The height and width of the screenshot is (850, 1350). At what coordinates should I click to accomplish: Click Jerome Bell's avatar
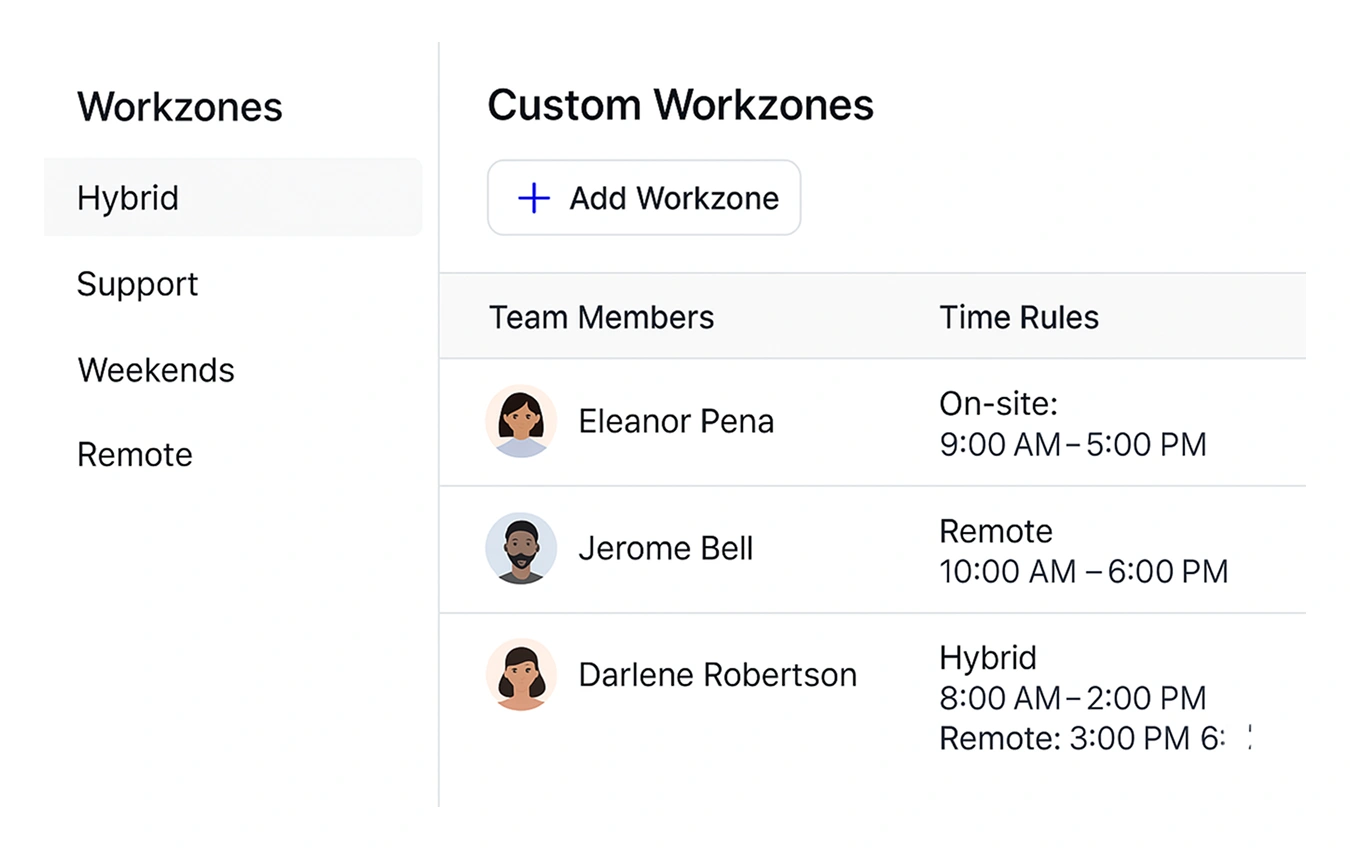(x=521, y=548)
